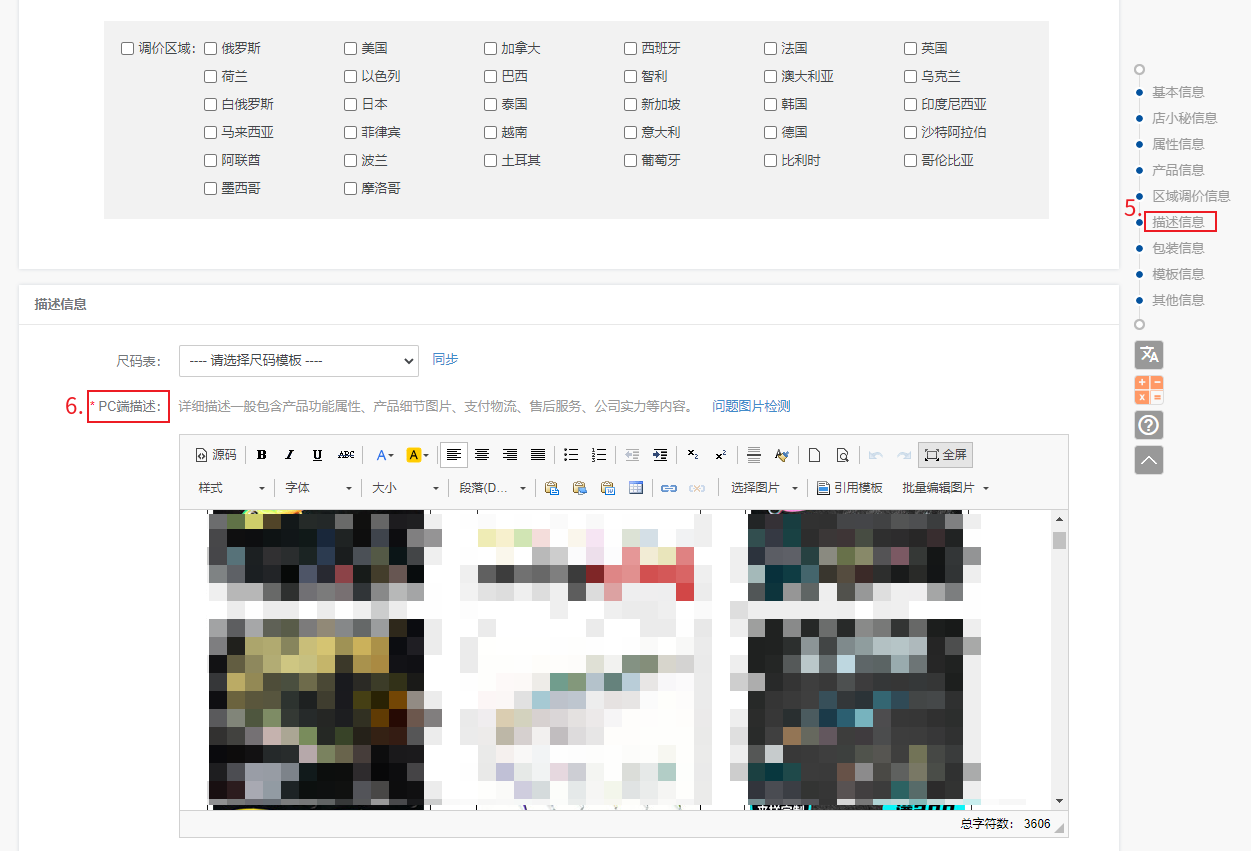This screenshot has height=851, width=1251.
Task: Apply superscript formatting
Action: [x=721, y=455]
